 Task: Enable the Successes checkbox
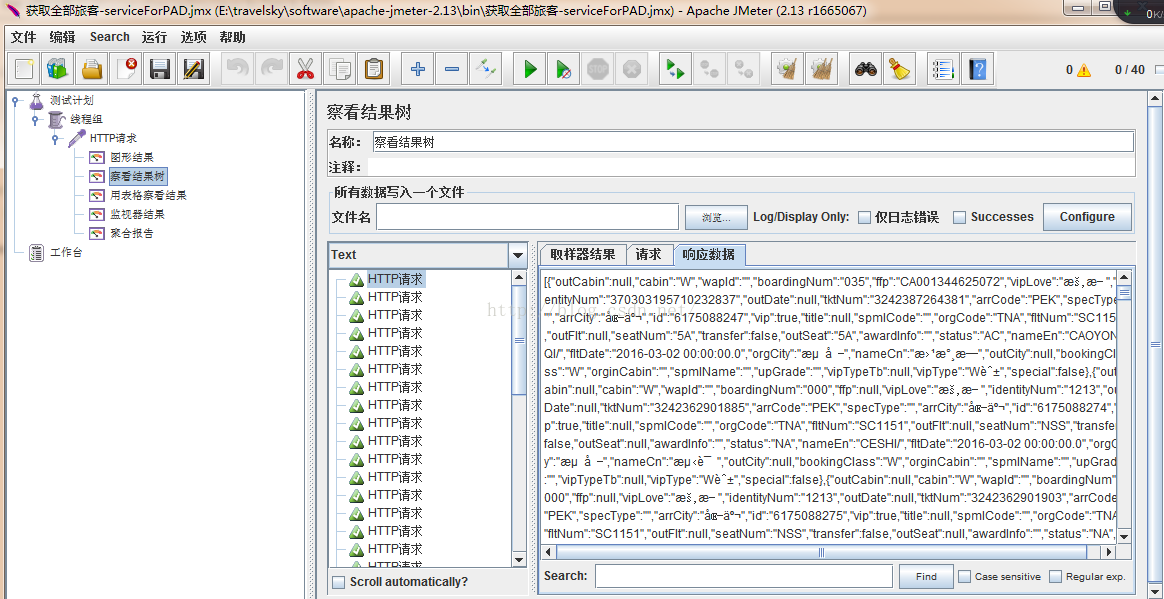[x=959, y=217]
